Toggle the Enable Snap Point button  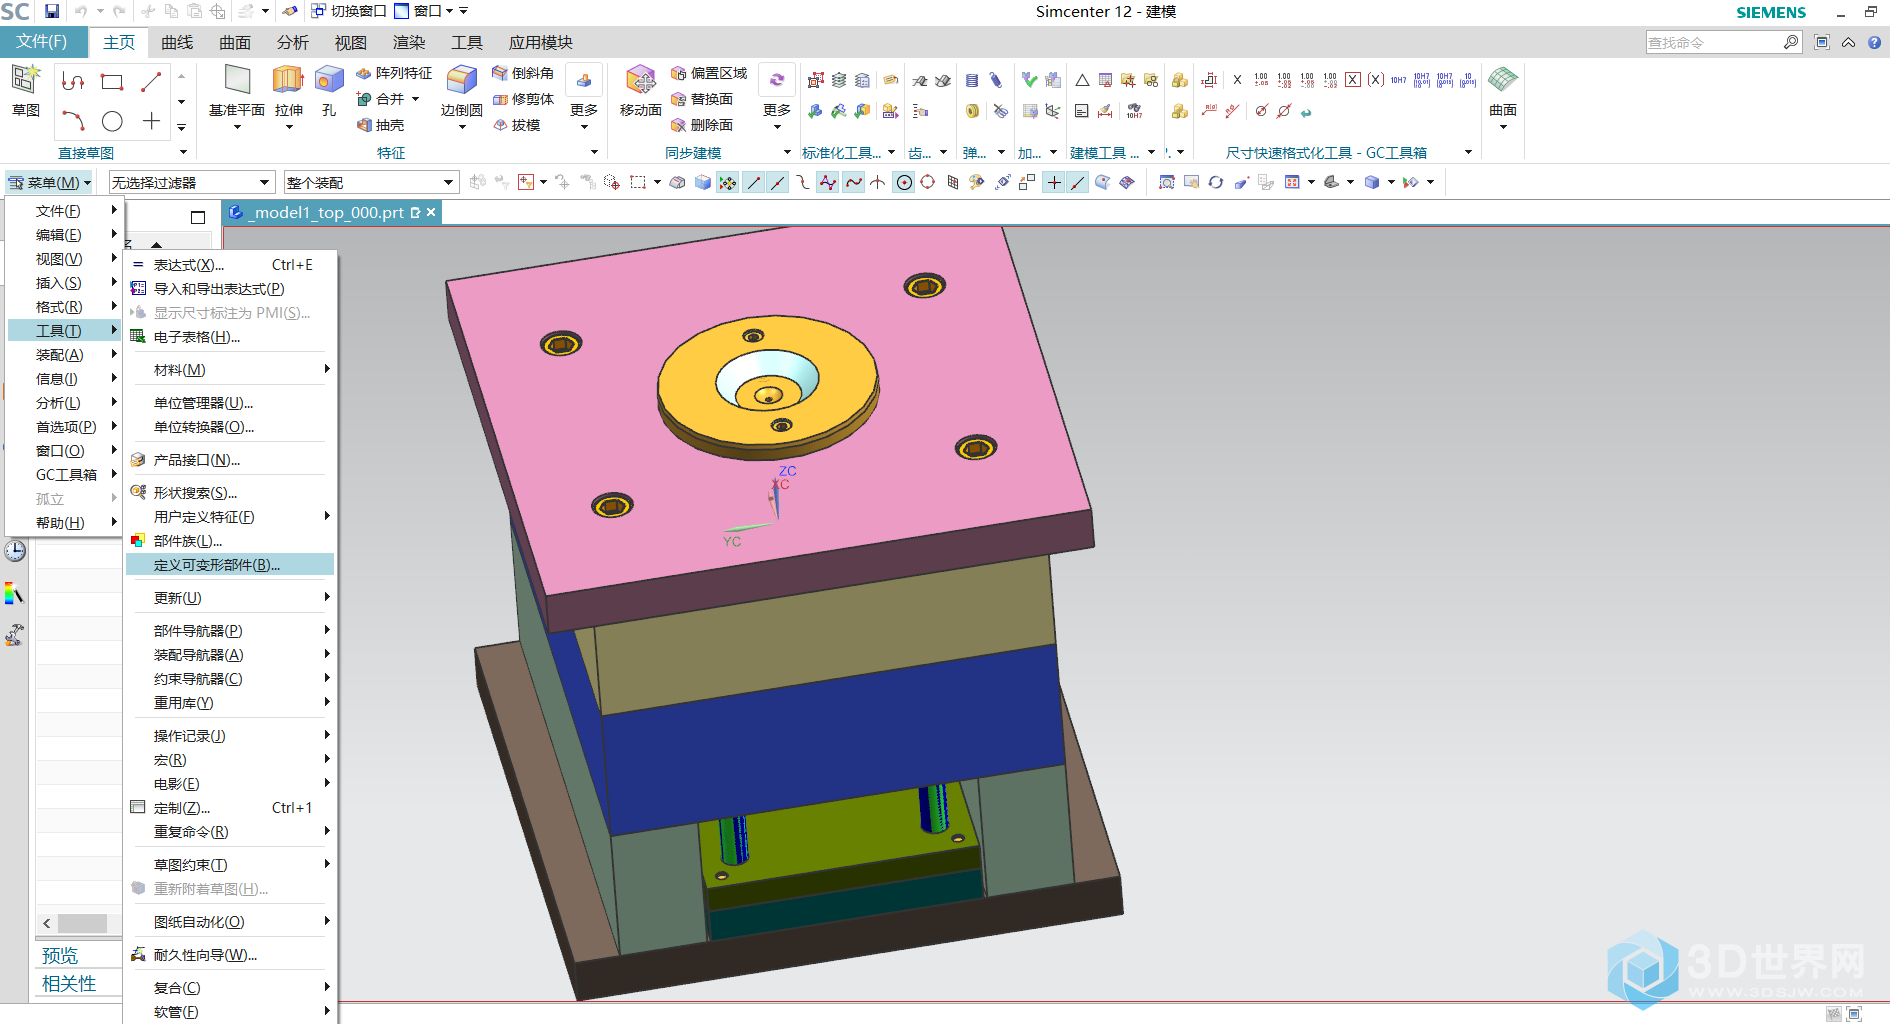[x=727, y=182]
